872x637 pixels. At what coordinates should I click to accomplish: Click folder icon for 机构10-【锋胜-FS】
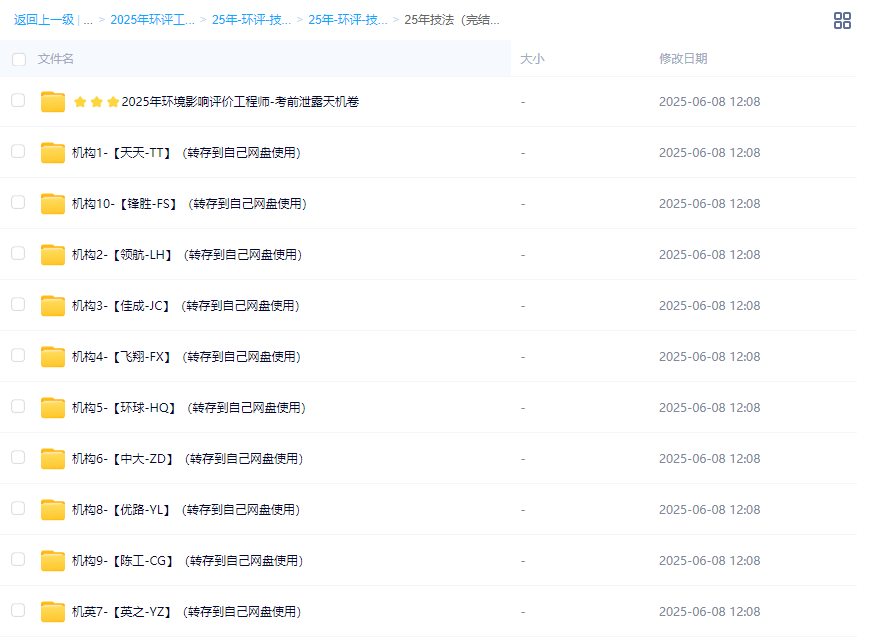pyautogui.click(x=53, y=204)
